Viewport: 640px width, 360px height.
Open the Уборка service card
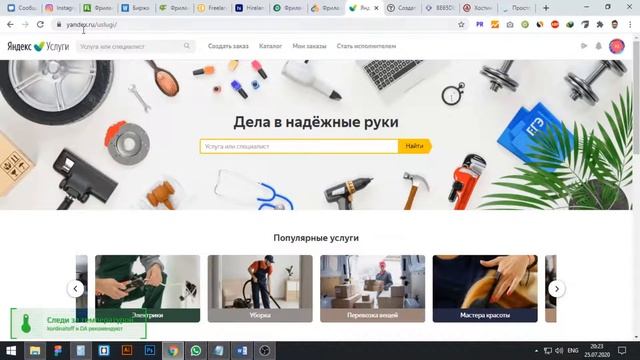point(260,289)
